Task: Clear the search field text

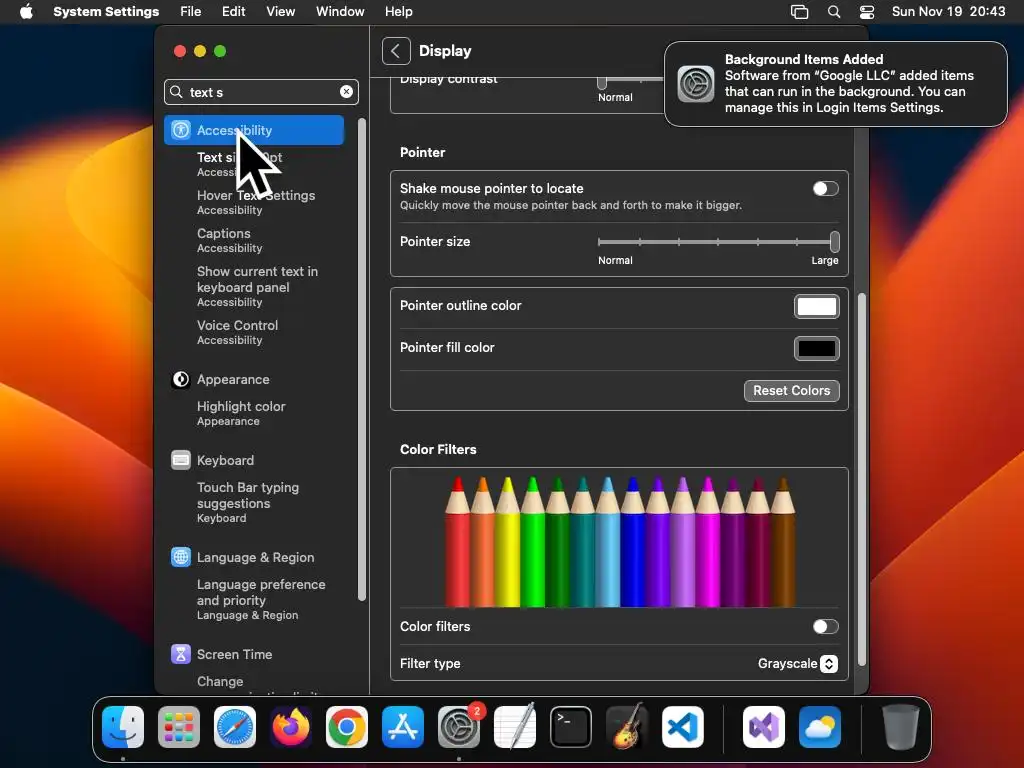Action: (346, 92)
